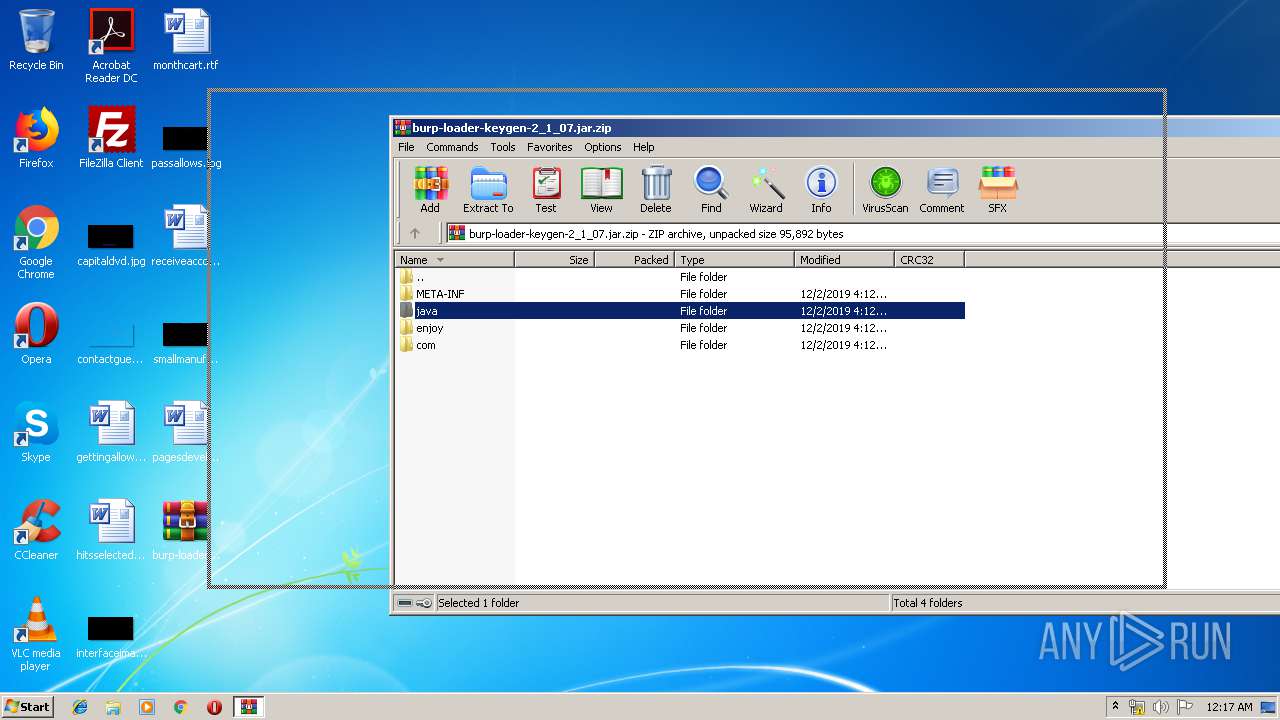This screenshot has height=720, width=1280.
Task: Sort by the Name column header
Action: [x=455, y=260]
